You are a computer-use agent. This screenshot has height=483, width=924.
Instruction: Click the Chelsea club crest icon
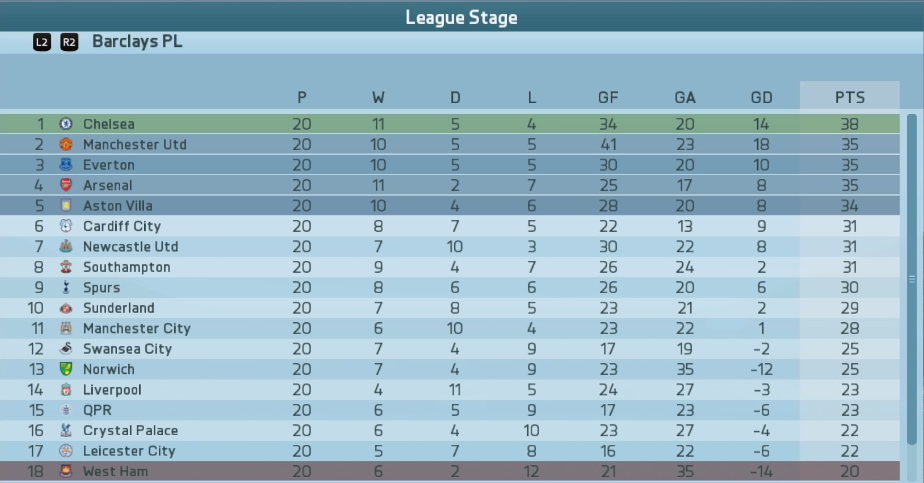pyautogui.click(x=65, y=124)
